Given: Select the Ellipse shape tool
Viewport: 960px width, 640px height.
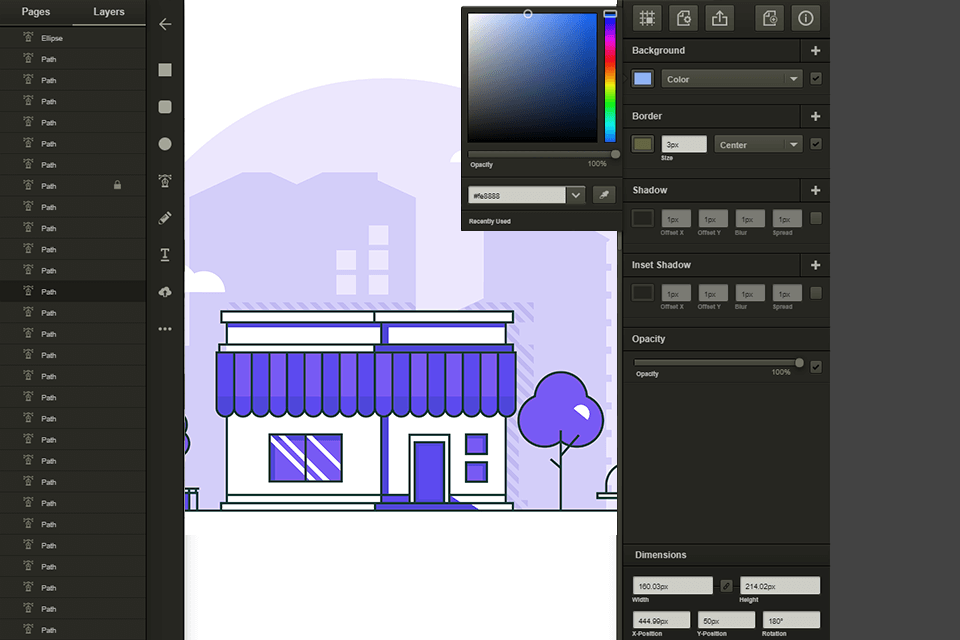Looking at the screenshot, I should click(165, 144).
